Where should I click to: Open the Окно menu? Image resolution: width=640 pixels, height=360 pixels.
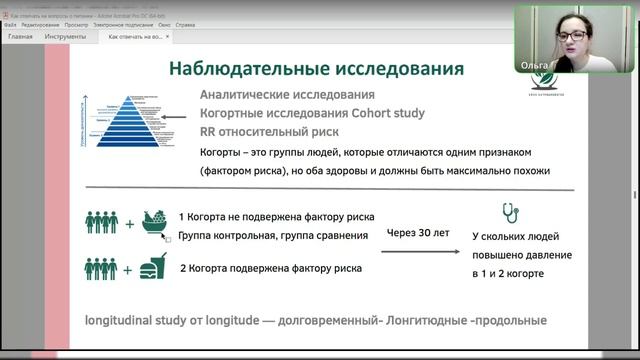point(164,25)
